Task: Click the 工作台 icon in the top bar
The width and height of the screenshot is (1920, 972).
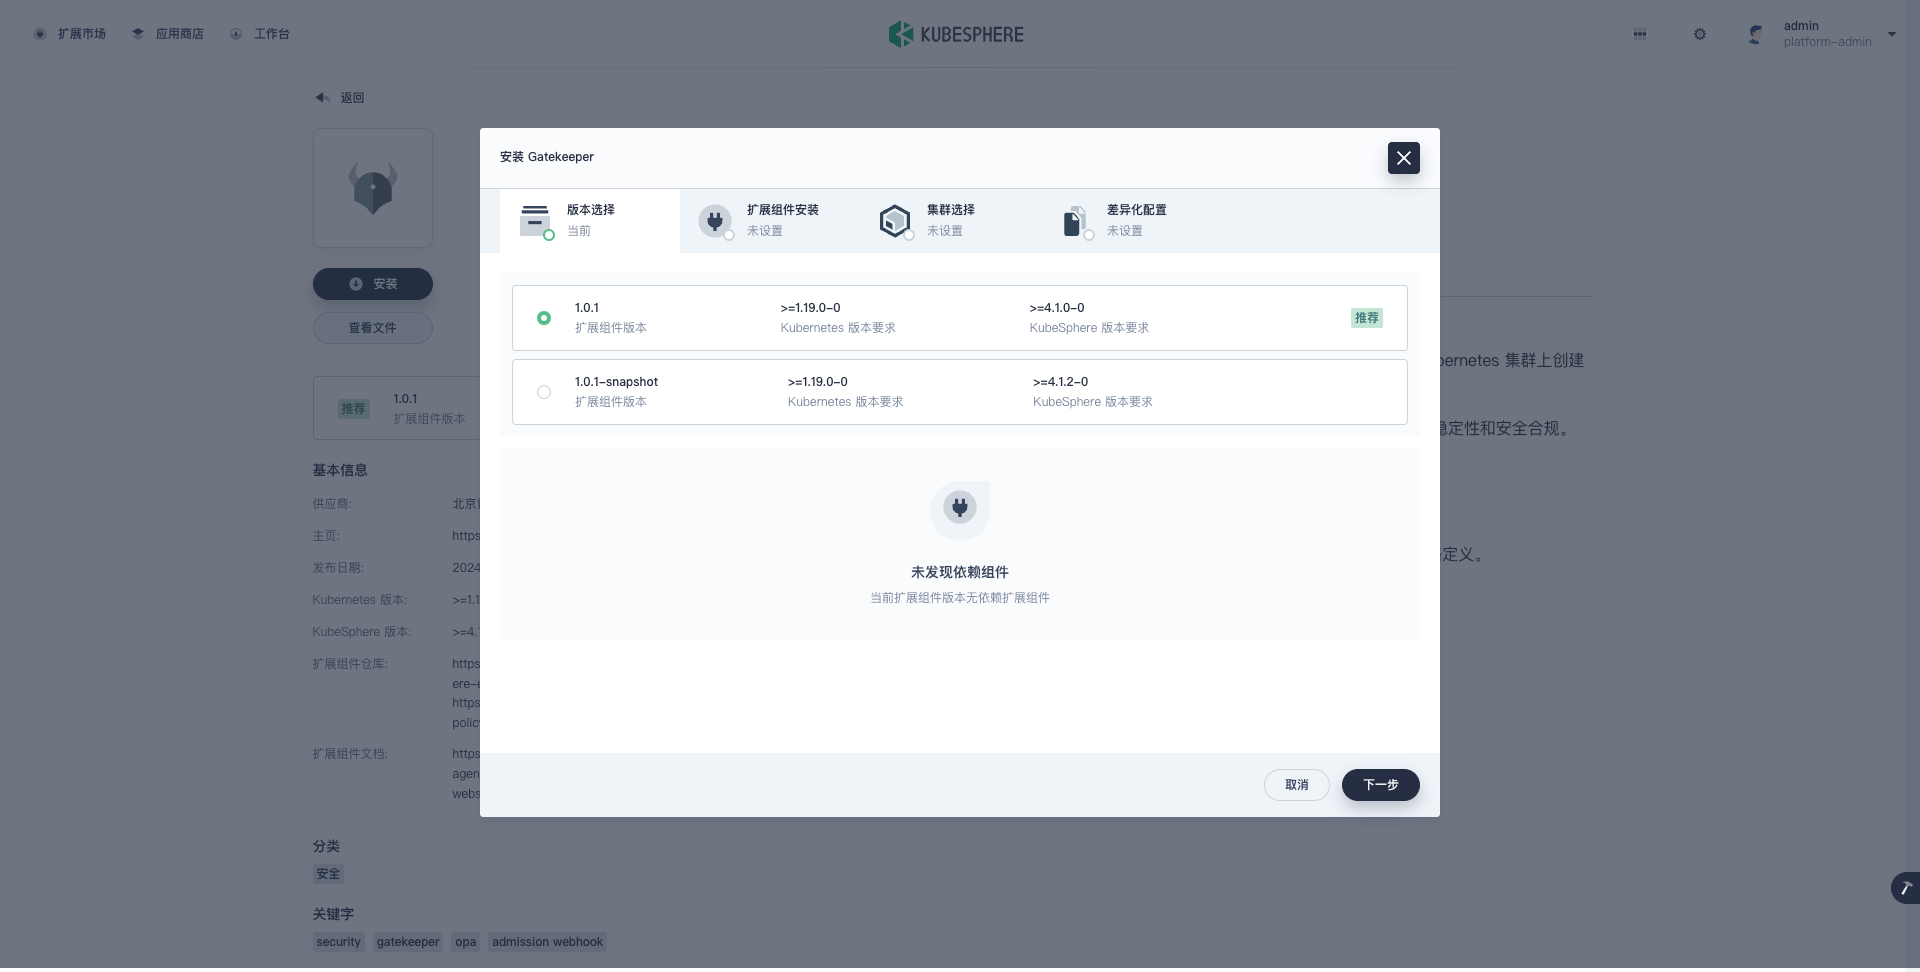Action: click(x=236, y=34)
